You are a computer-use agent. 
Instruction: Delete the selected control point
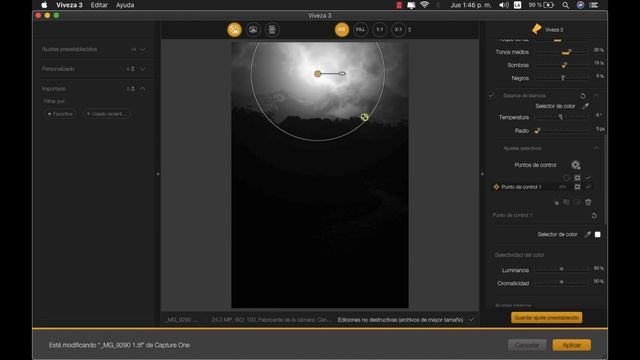coord(588,202)
